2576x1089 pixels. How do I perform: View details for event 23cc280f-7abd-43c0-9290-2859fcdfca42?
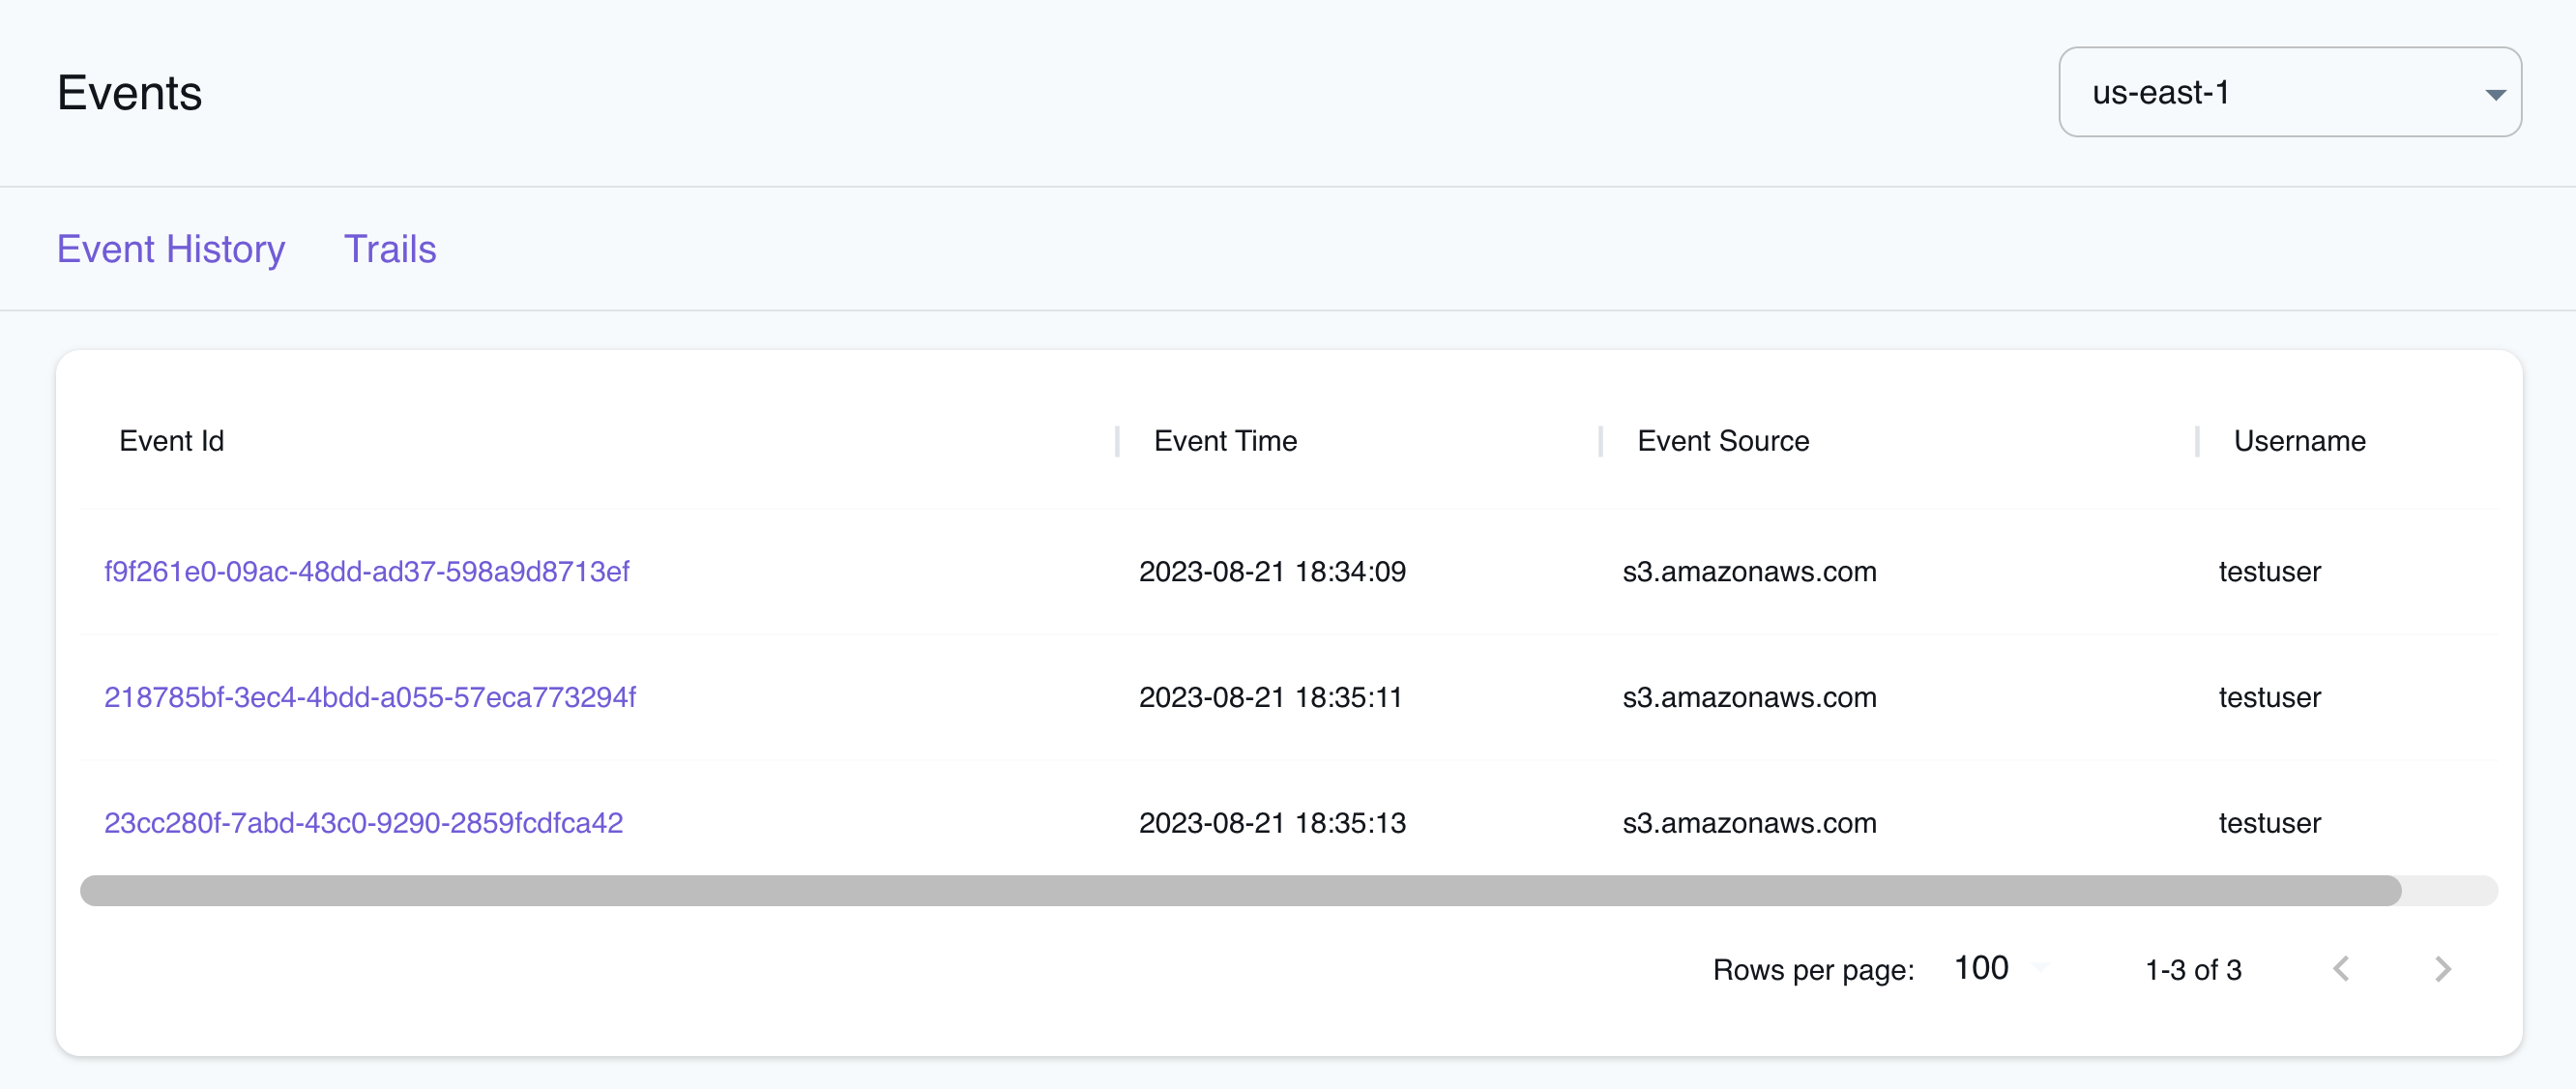[x=364, y=822]
